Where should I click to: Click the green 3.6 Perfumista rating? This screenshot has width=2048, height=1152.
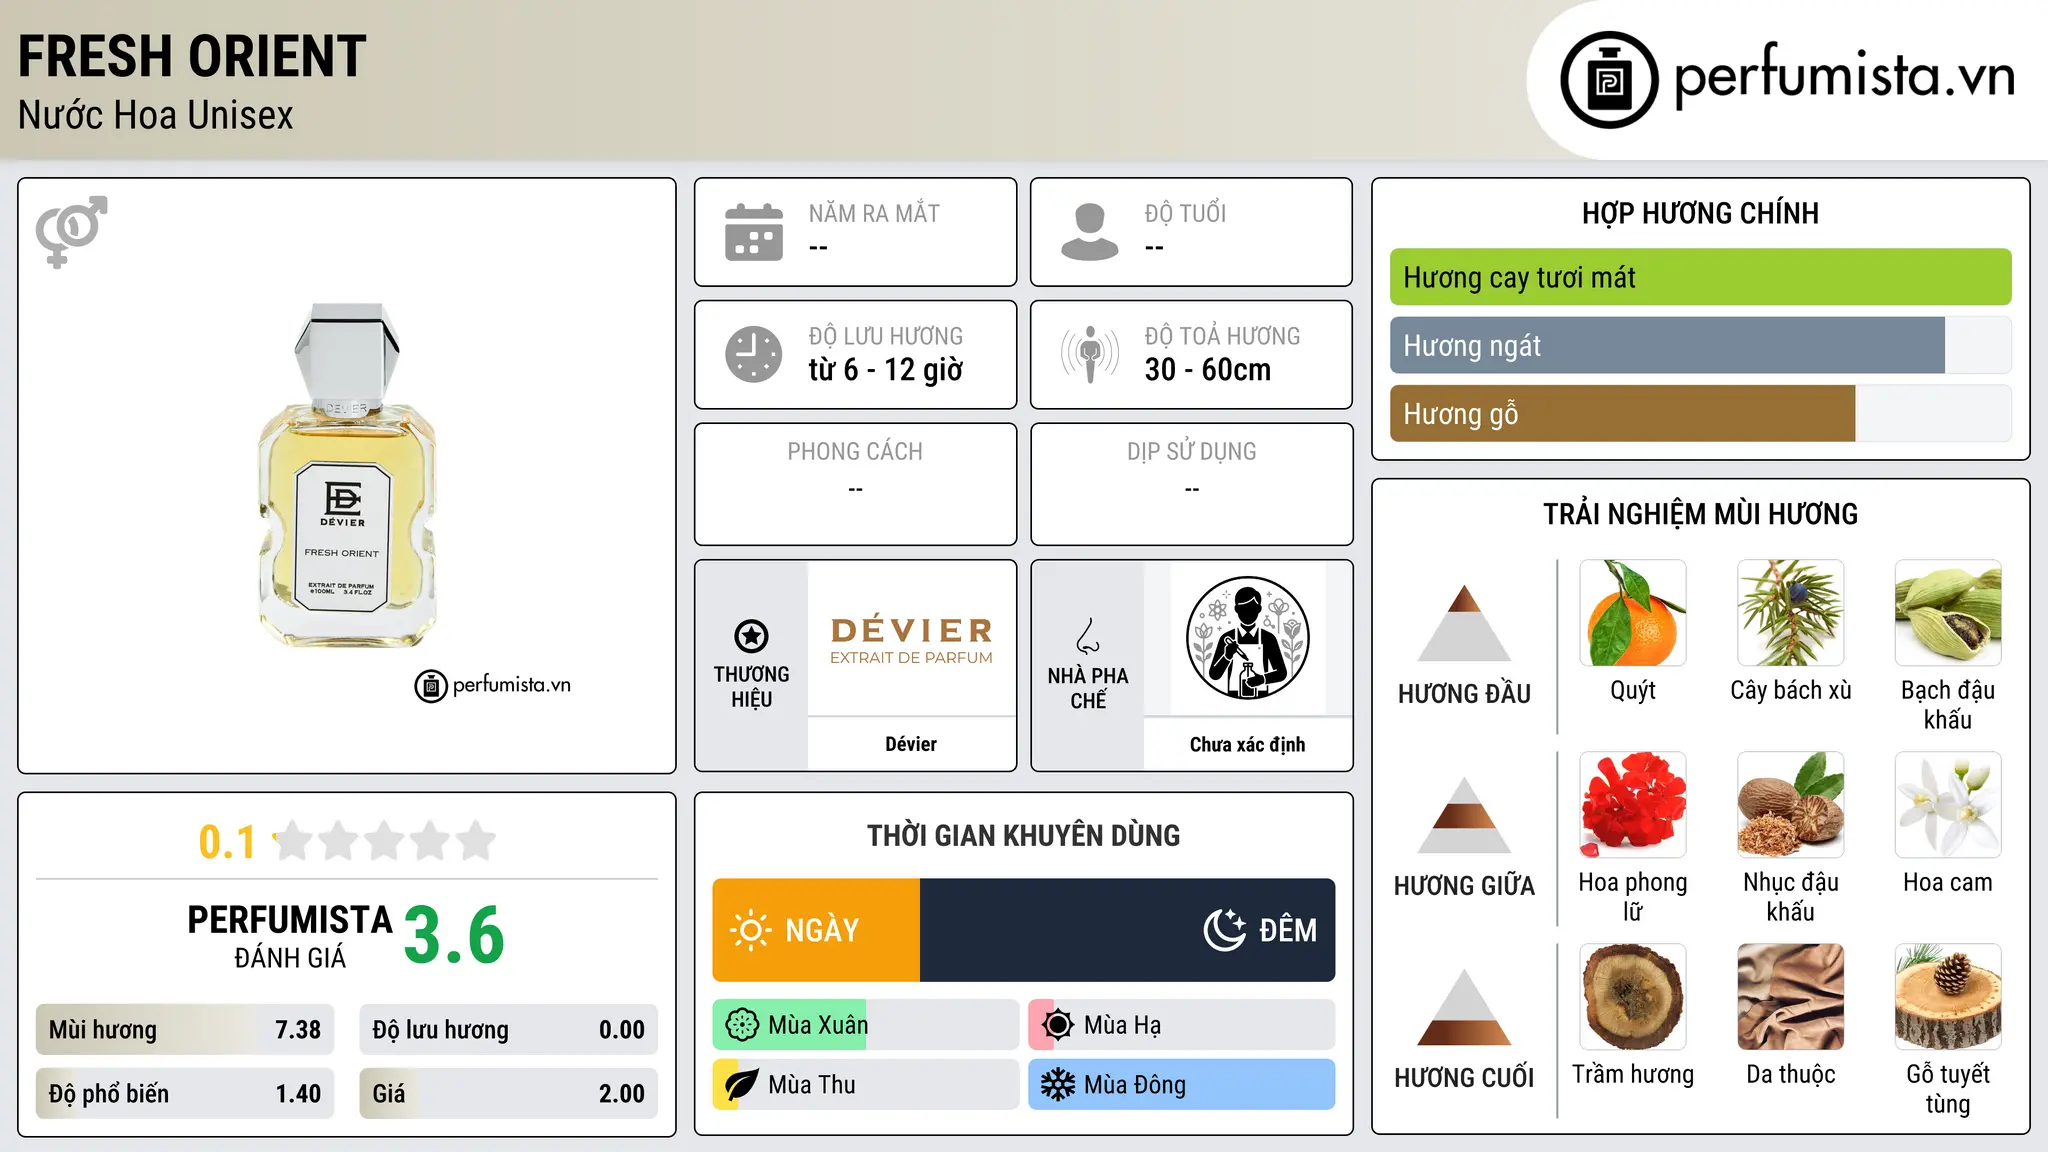tap(454, 936)
